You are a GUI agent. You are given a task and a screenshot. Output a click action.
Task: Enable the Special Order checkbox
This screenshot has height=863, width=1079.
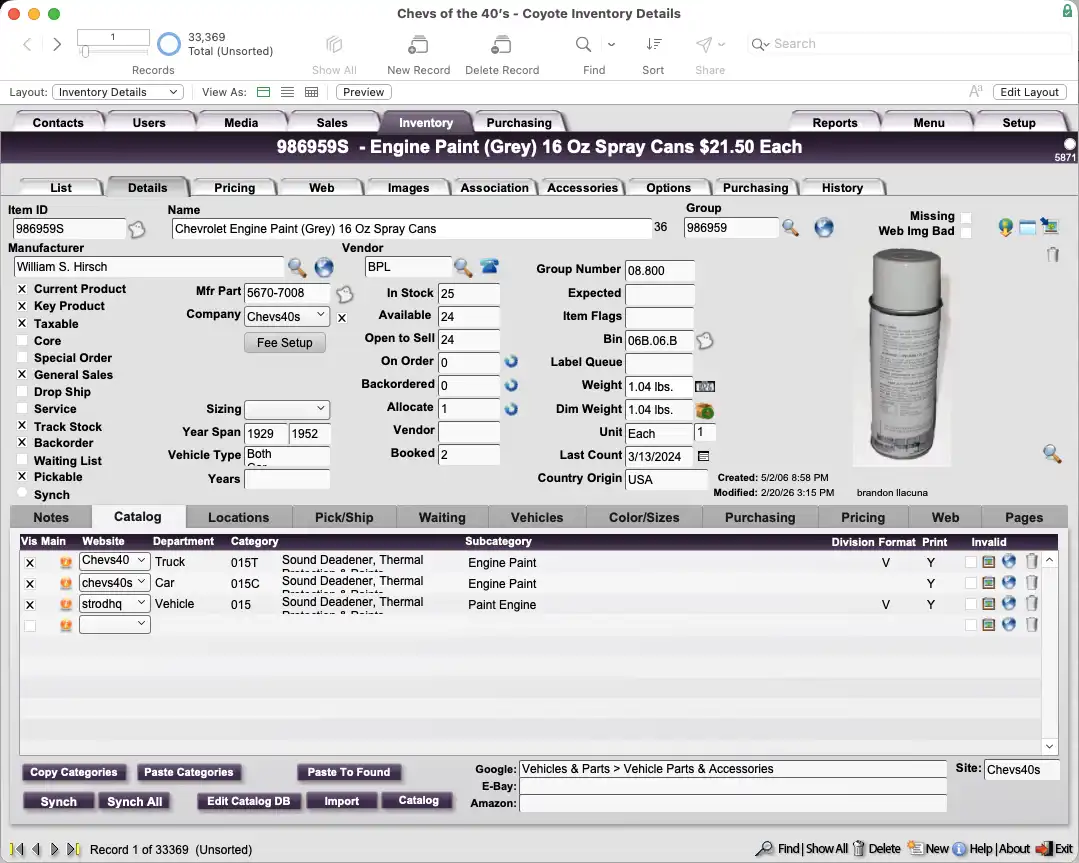pyautogui.click(x=22, y=358)
